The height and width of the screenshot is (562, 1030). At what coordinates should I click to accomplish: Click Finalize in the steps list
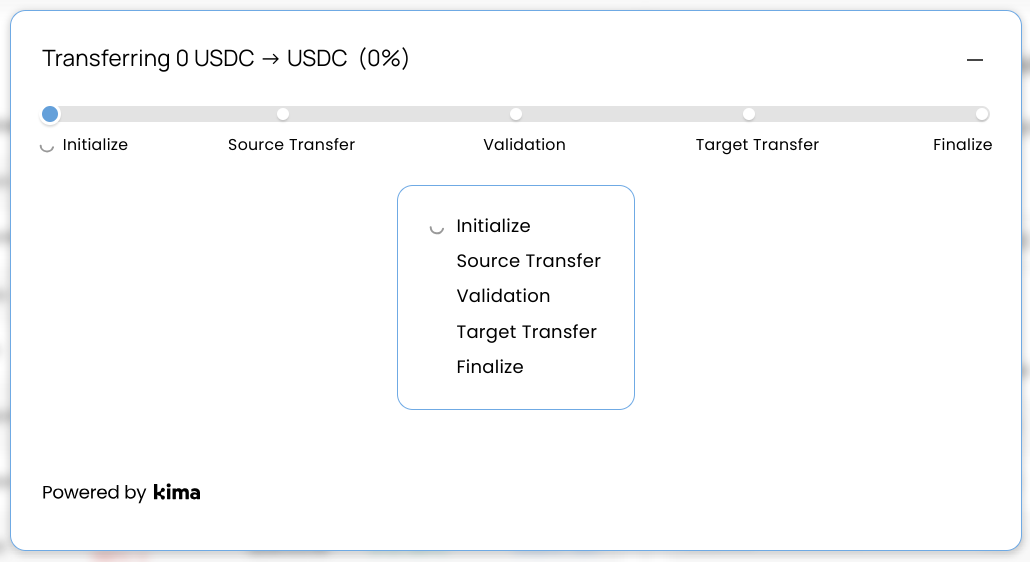(490, 367)
